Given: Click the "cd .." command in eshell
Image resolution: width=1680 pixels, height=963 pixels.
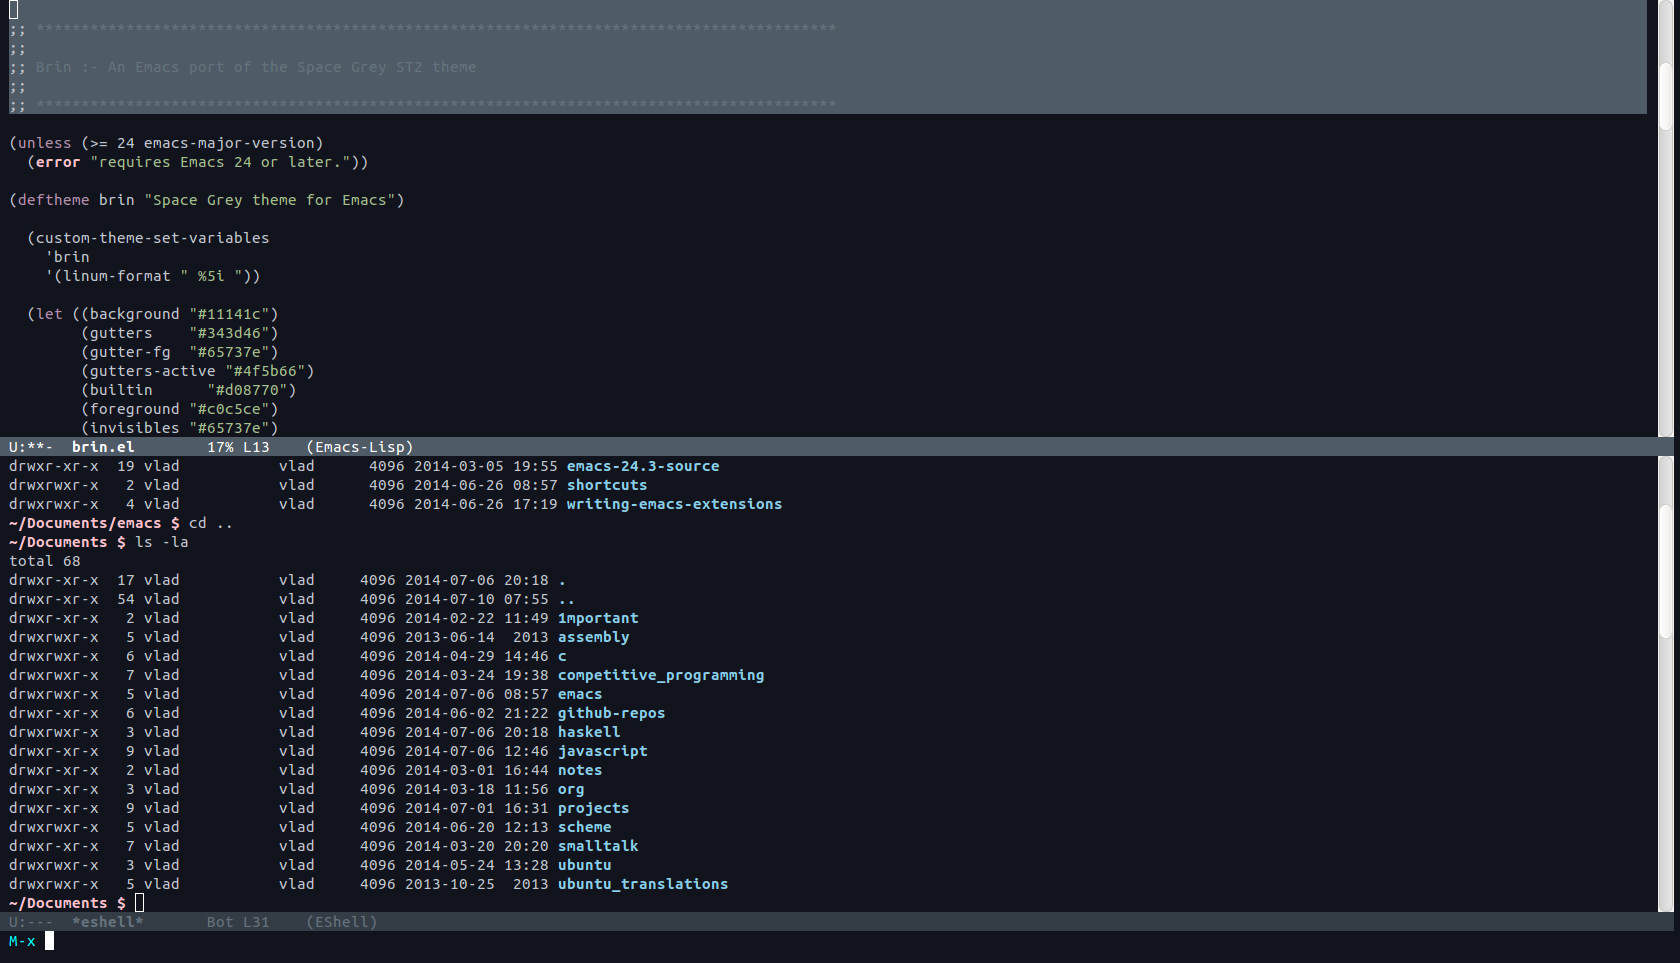Looking at the screenshot, I should point(211,523).
